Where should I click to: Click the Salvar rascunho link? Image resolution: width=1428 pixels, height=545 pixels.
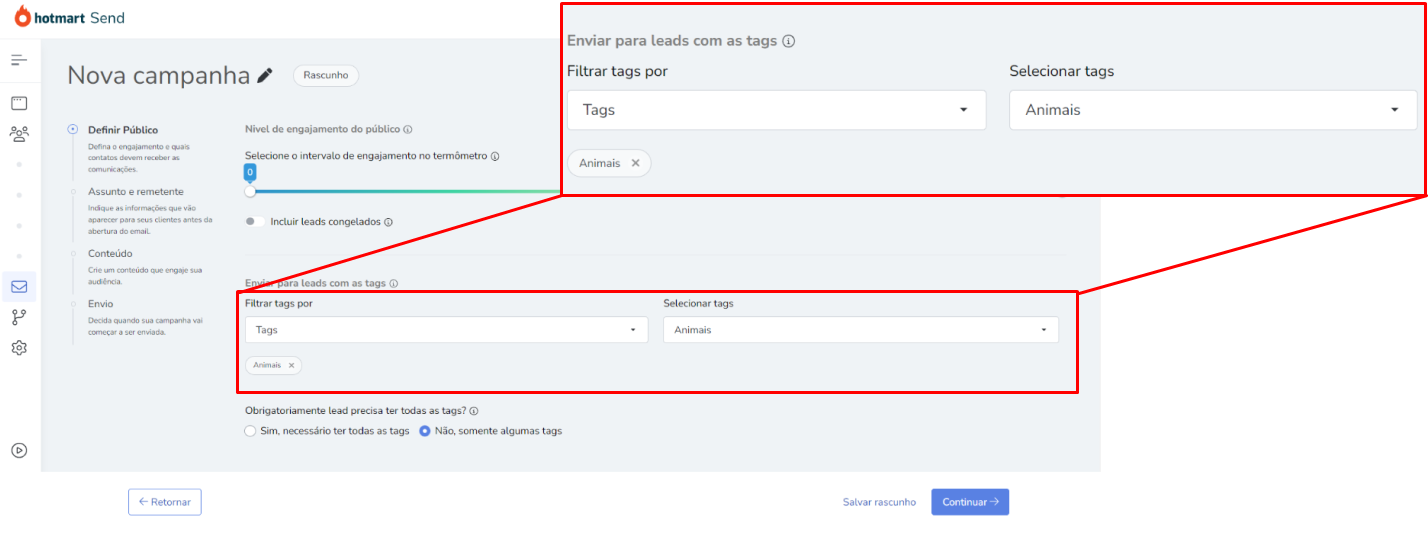pos(879,502)
